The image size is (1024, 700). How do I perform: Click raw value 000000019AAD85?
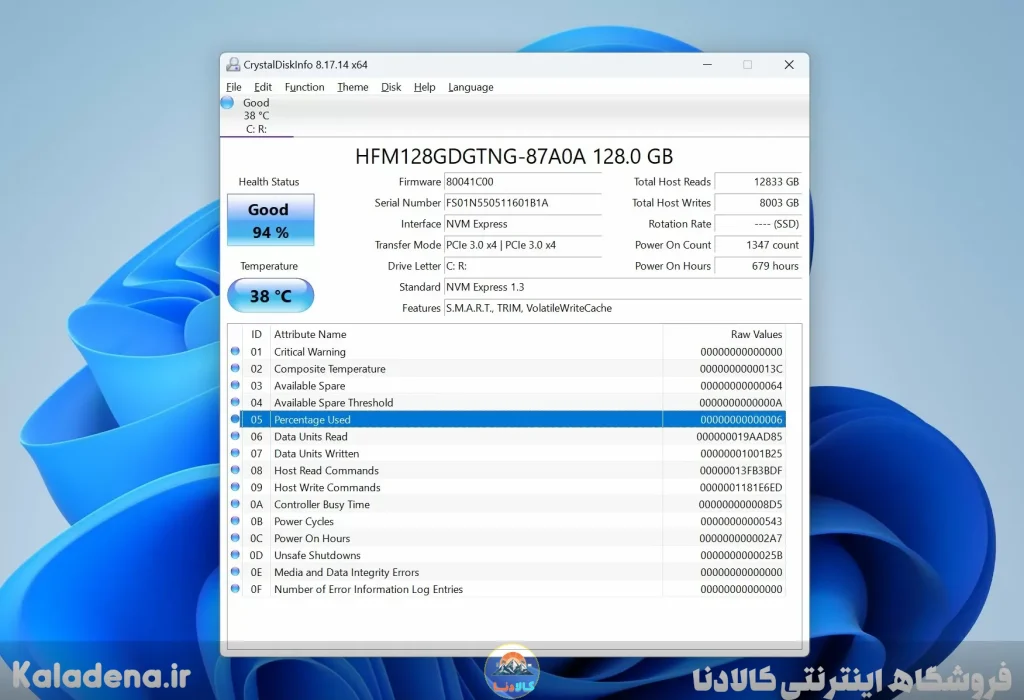tap(739, 436)
